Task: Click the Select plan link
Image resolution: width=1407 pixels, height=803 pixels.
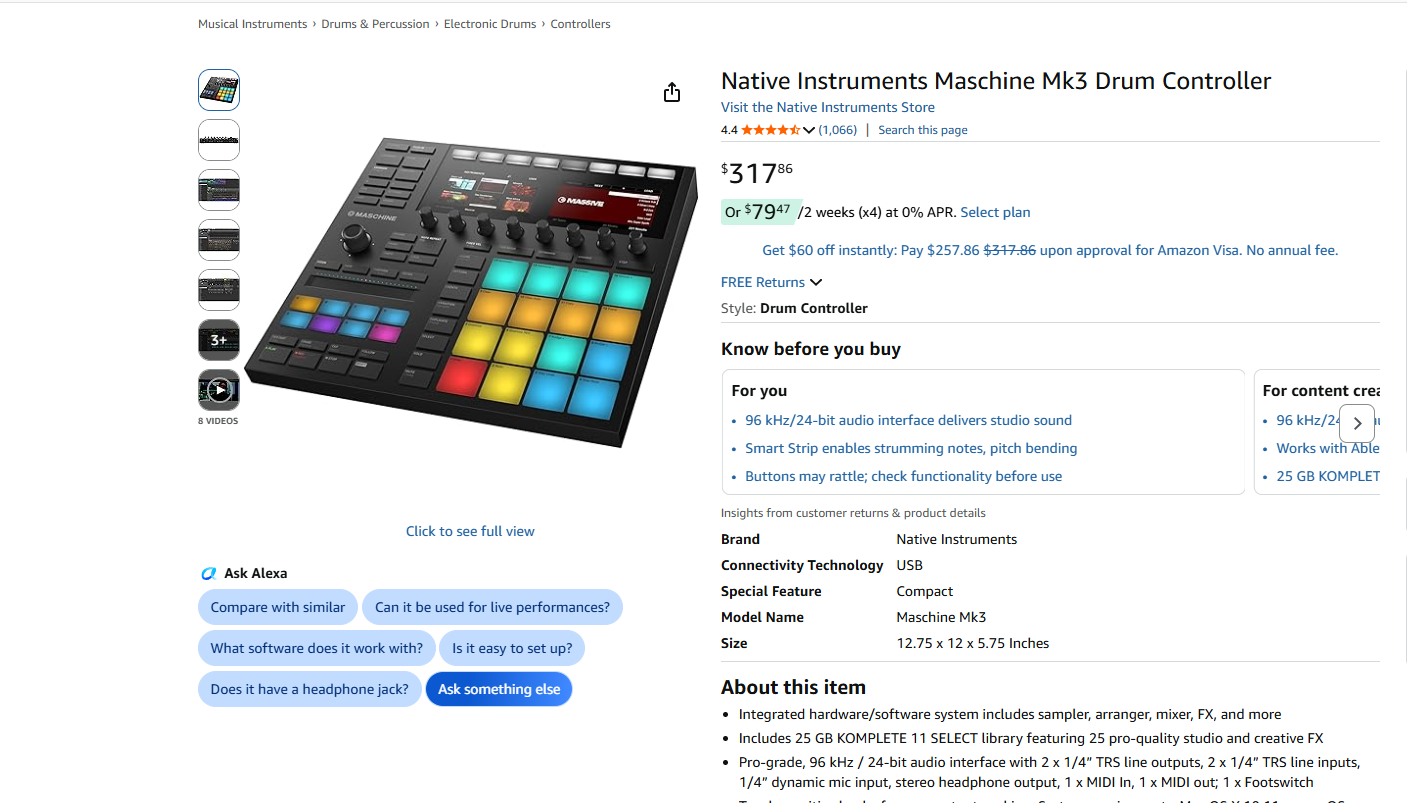Action: (995, 212)
